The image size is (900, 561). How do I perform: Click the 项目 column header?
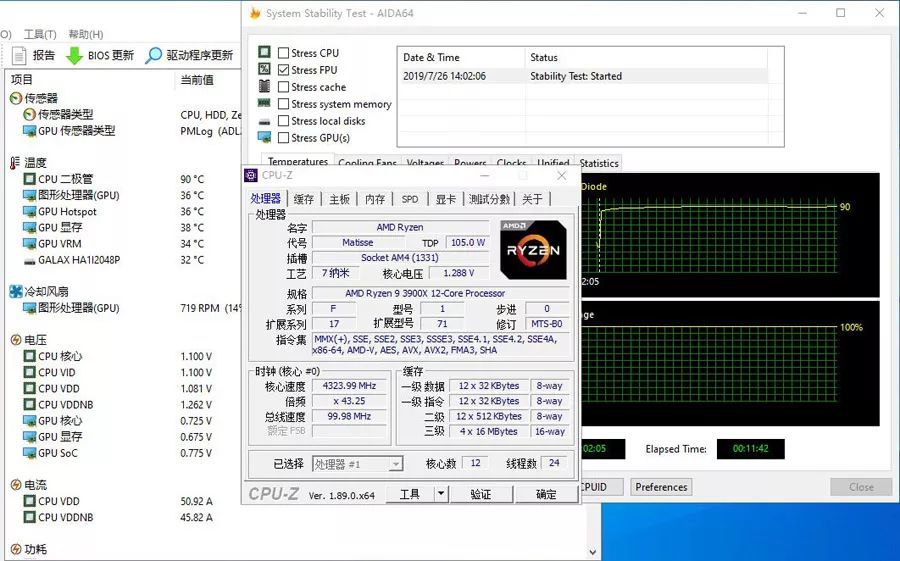point(22,80)
